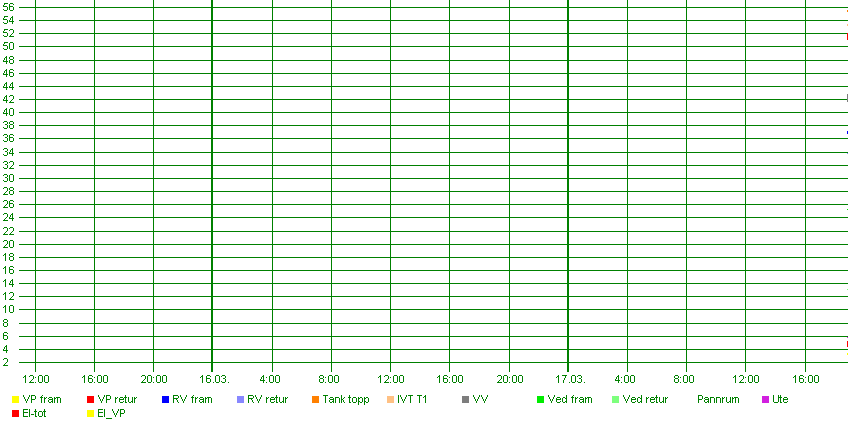Click the peach swatch beside IVT T1
848x426 pixels.
390,400
